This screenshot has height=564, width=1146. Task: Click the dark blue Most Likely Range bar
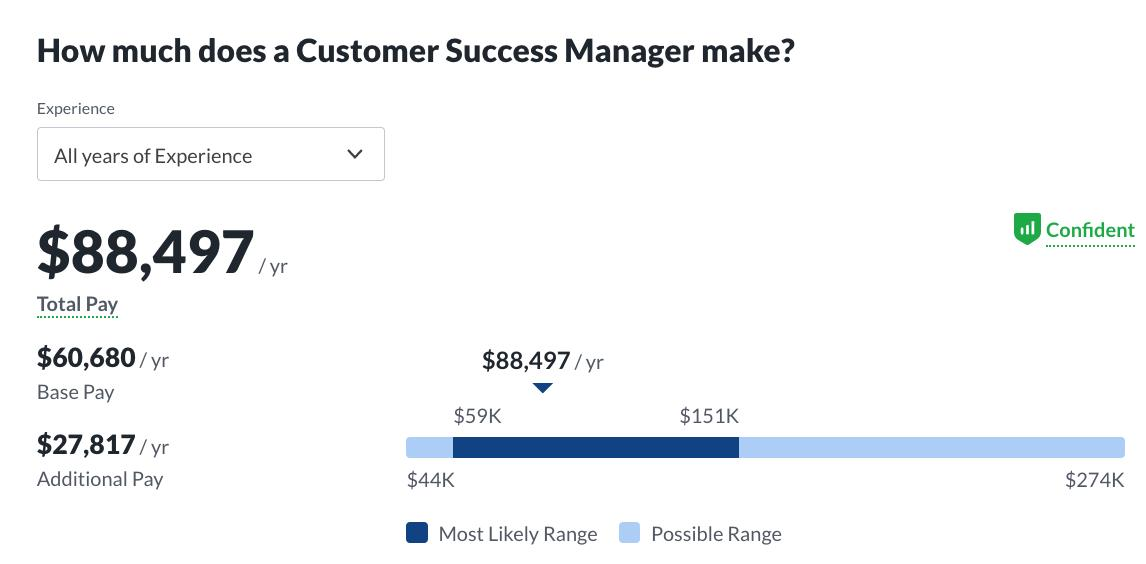click(x=596, y=447)
